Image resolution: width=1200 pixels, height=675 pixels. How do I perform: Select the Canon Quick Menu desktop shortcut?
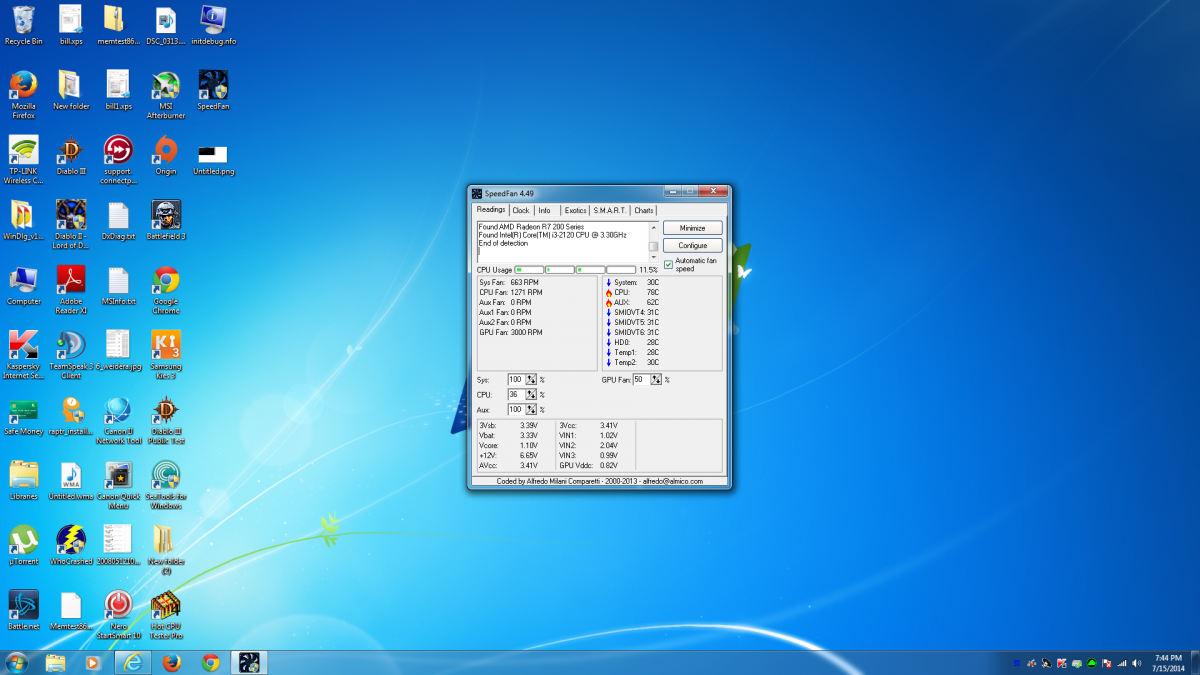pyautogui.click(x=118, y=485)
